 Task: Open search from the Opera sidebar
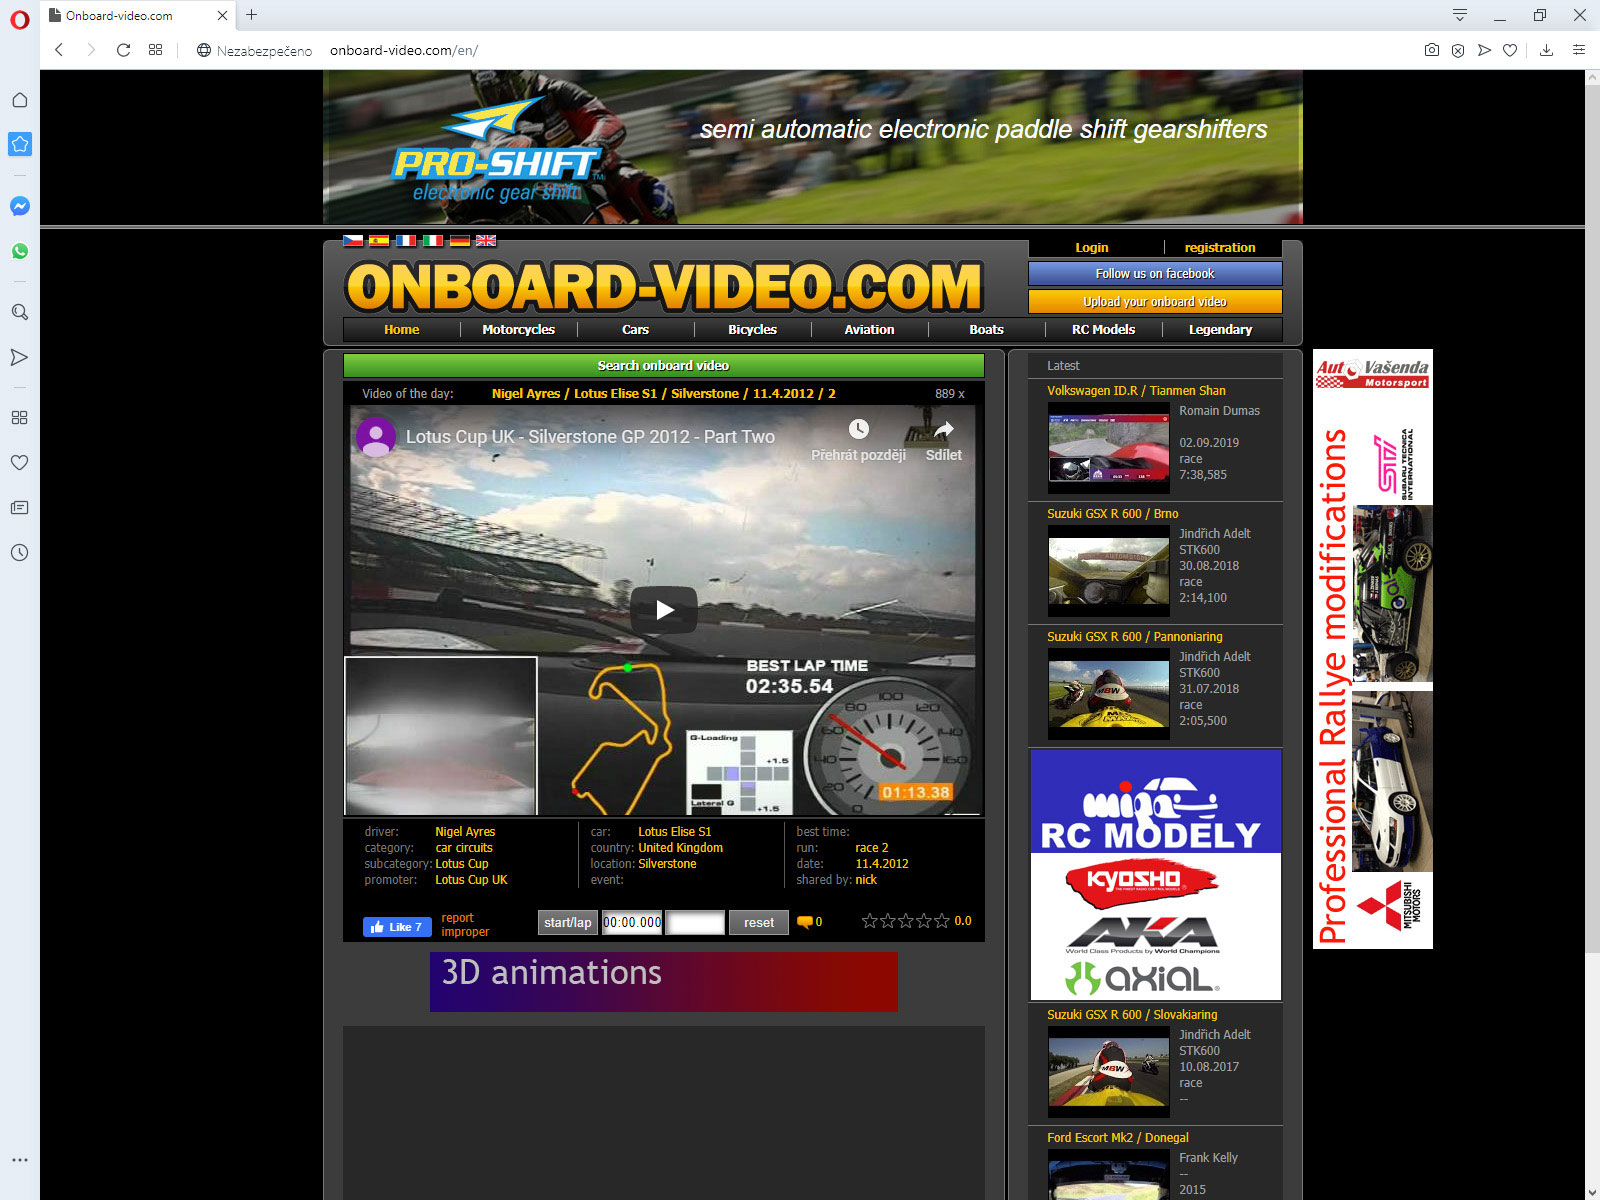(x=19, y=312)
